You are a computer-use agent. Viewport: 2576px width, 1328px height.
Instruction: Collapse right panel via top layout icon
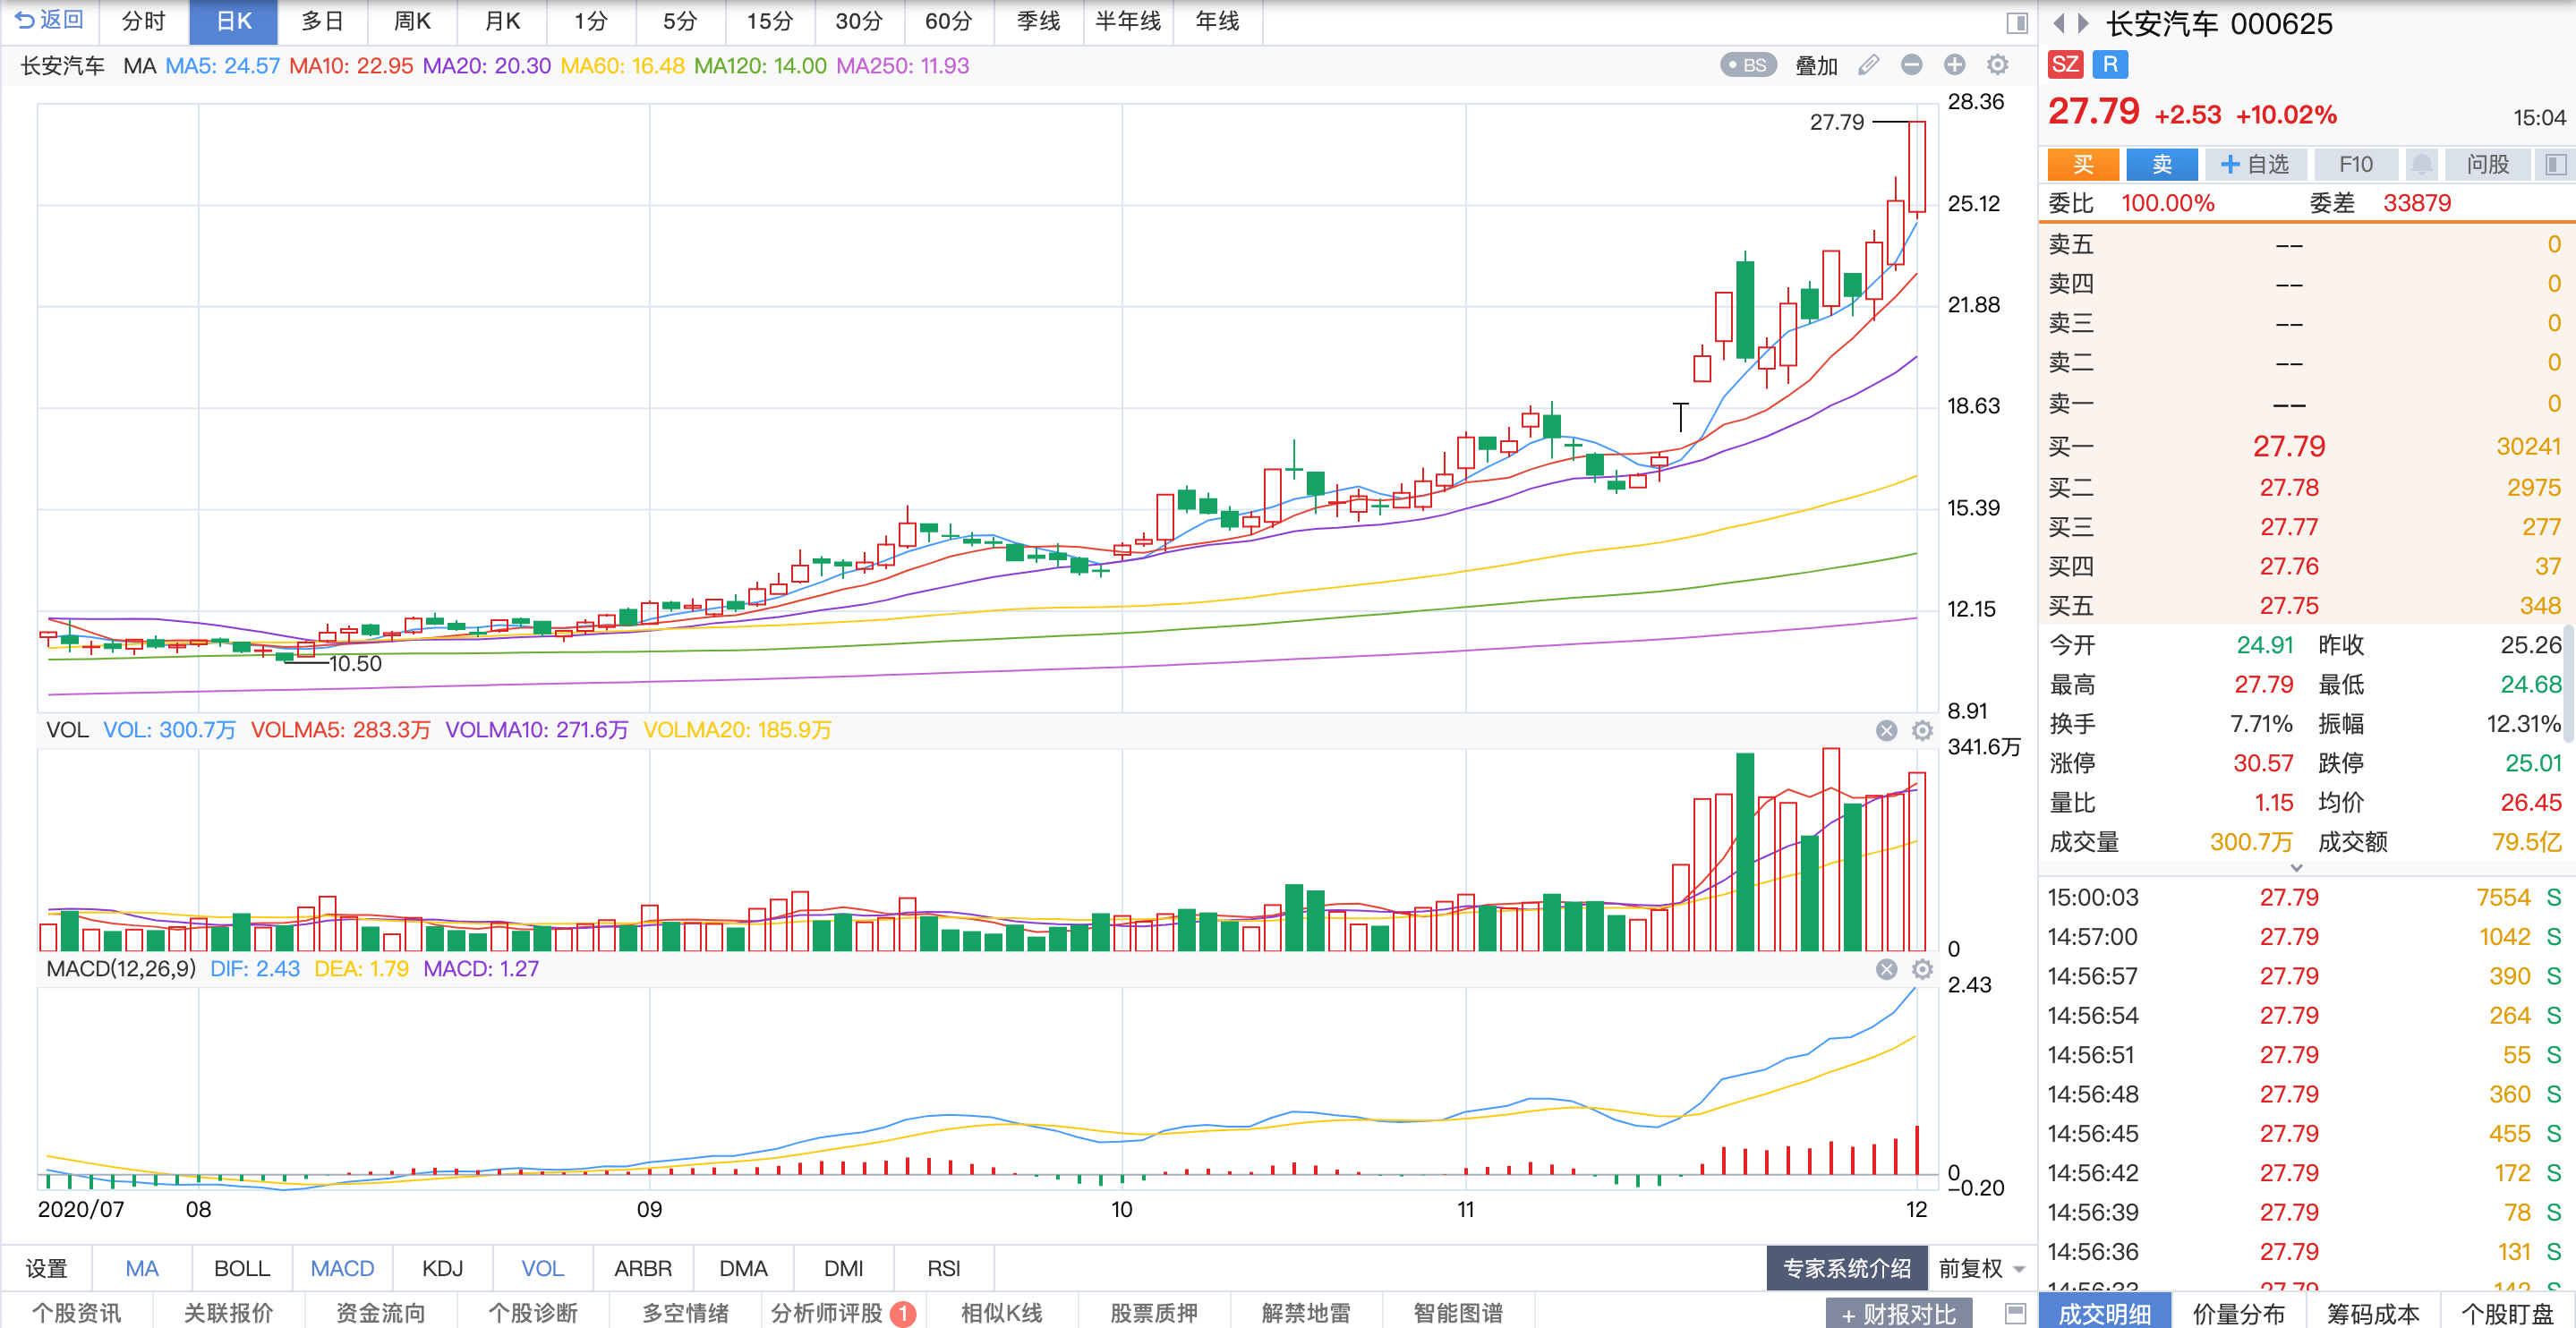click(2016, 22)
